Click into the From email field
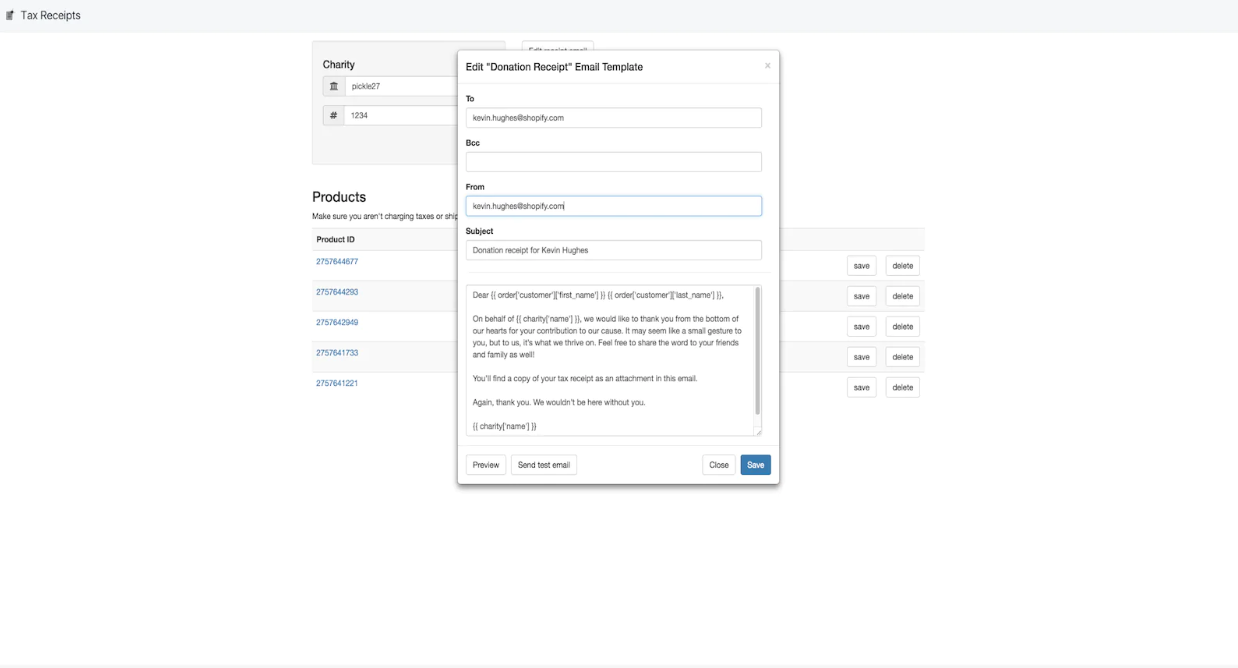 coord(613,206)
